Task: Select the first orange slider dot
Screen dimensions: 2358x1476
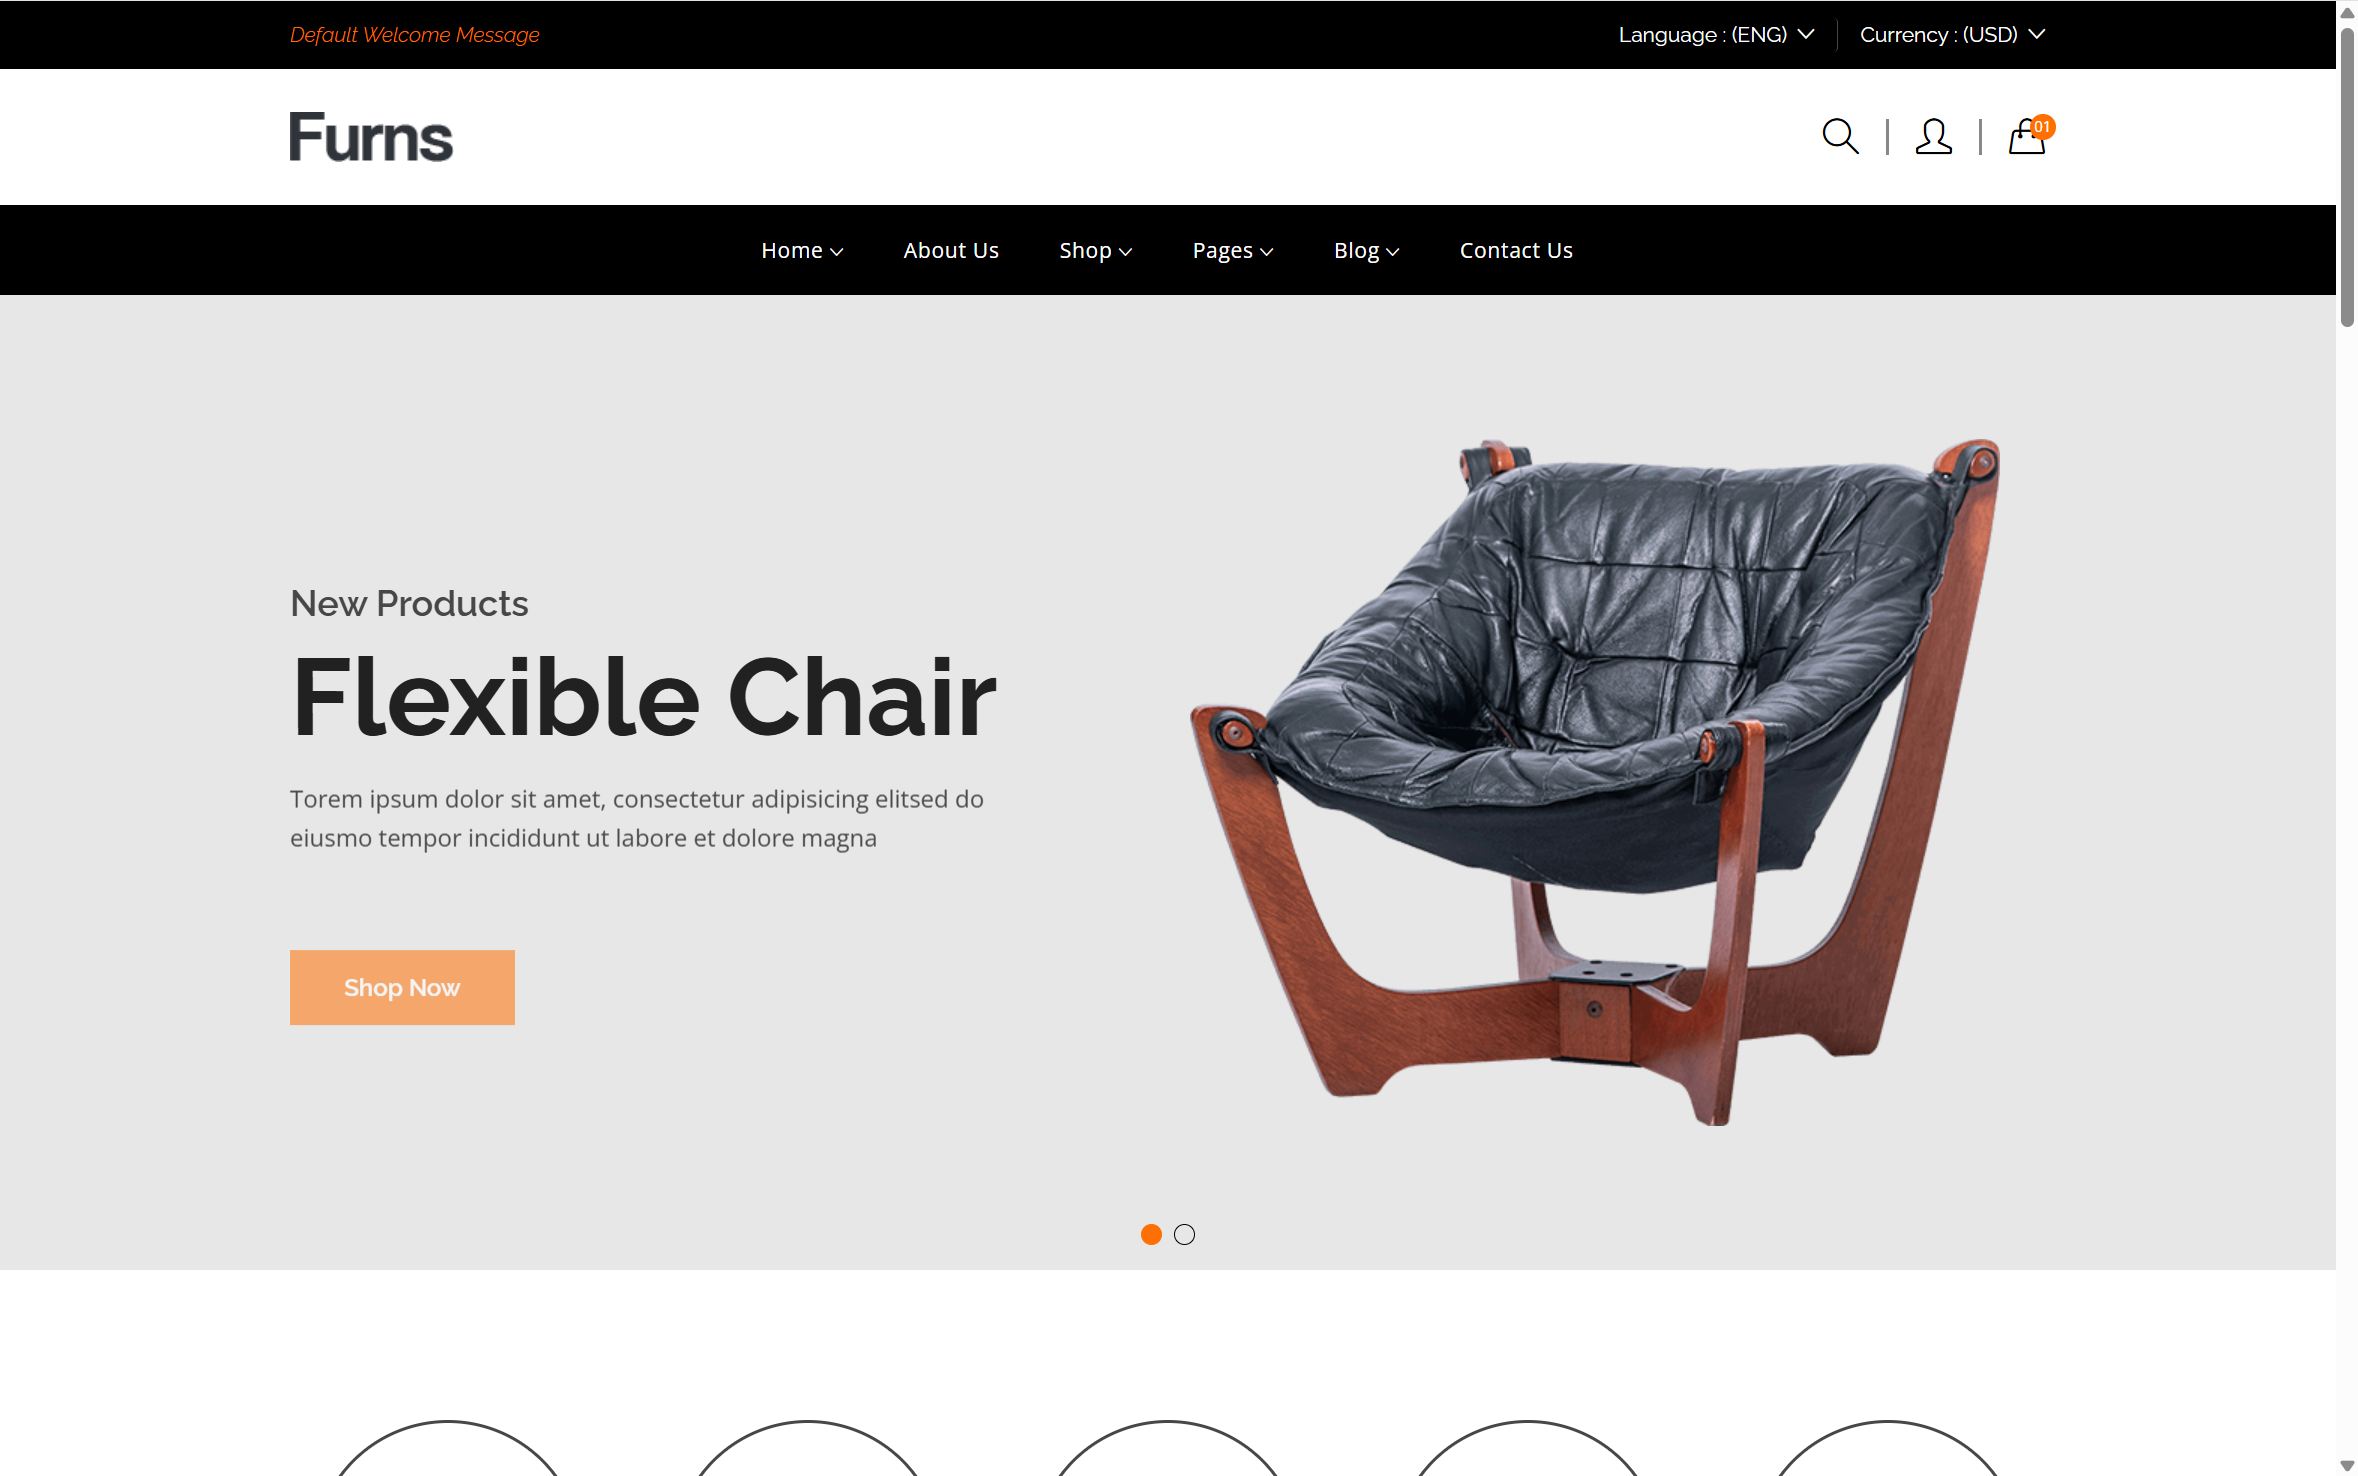Action: [1151, 1234]
